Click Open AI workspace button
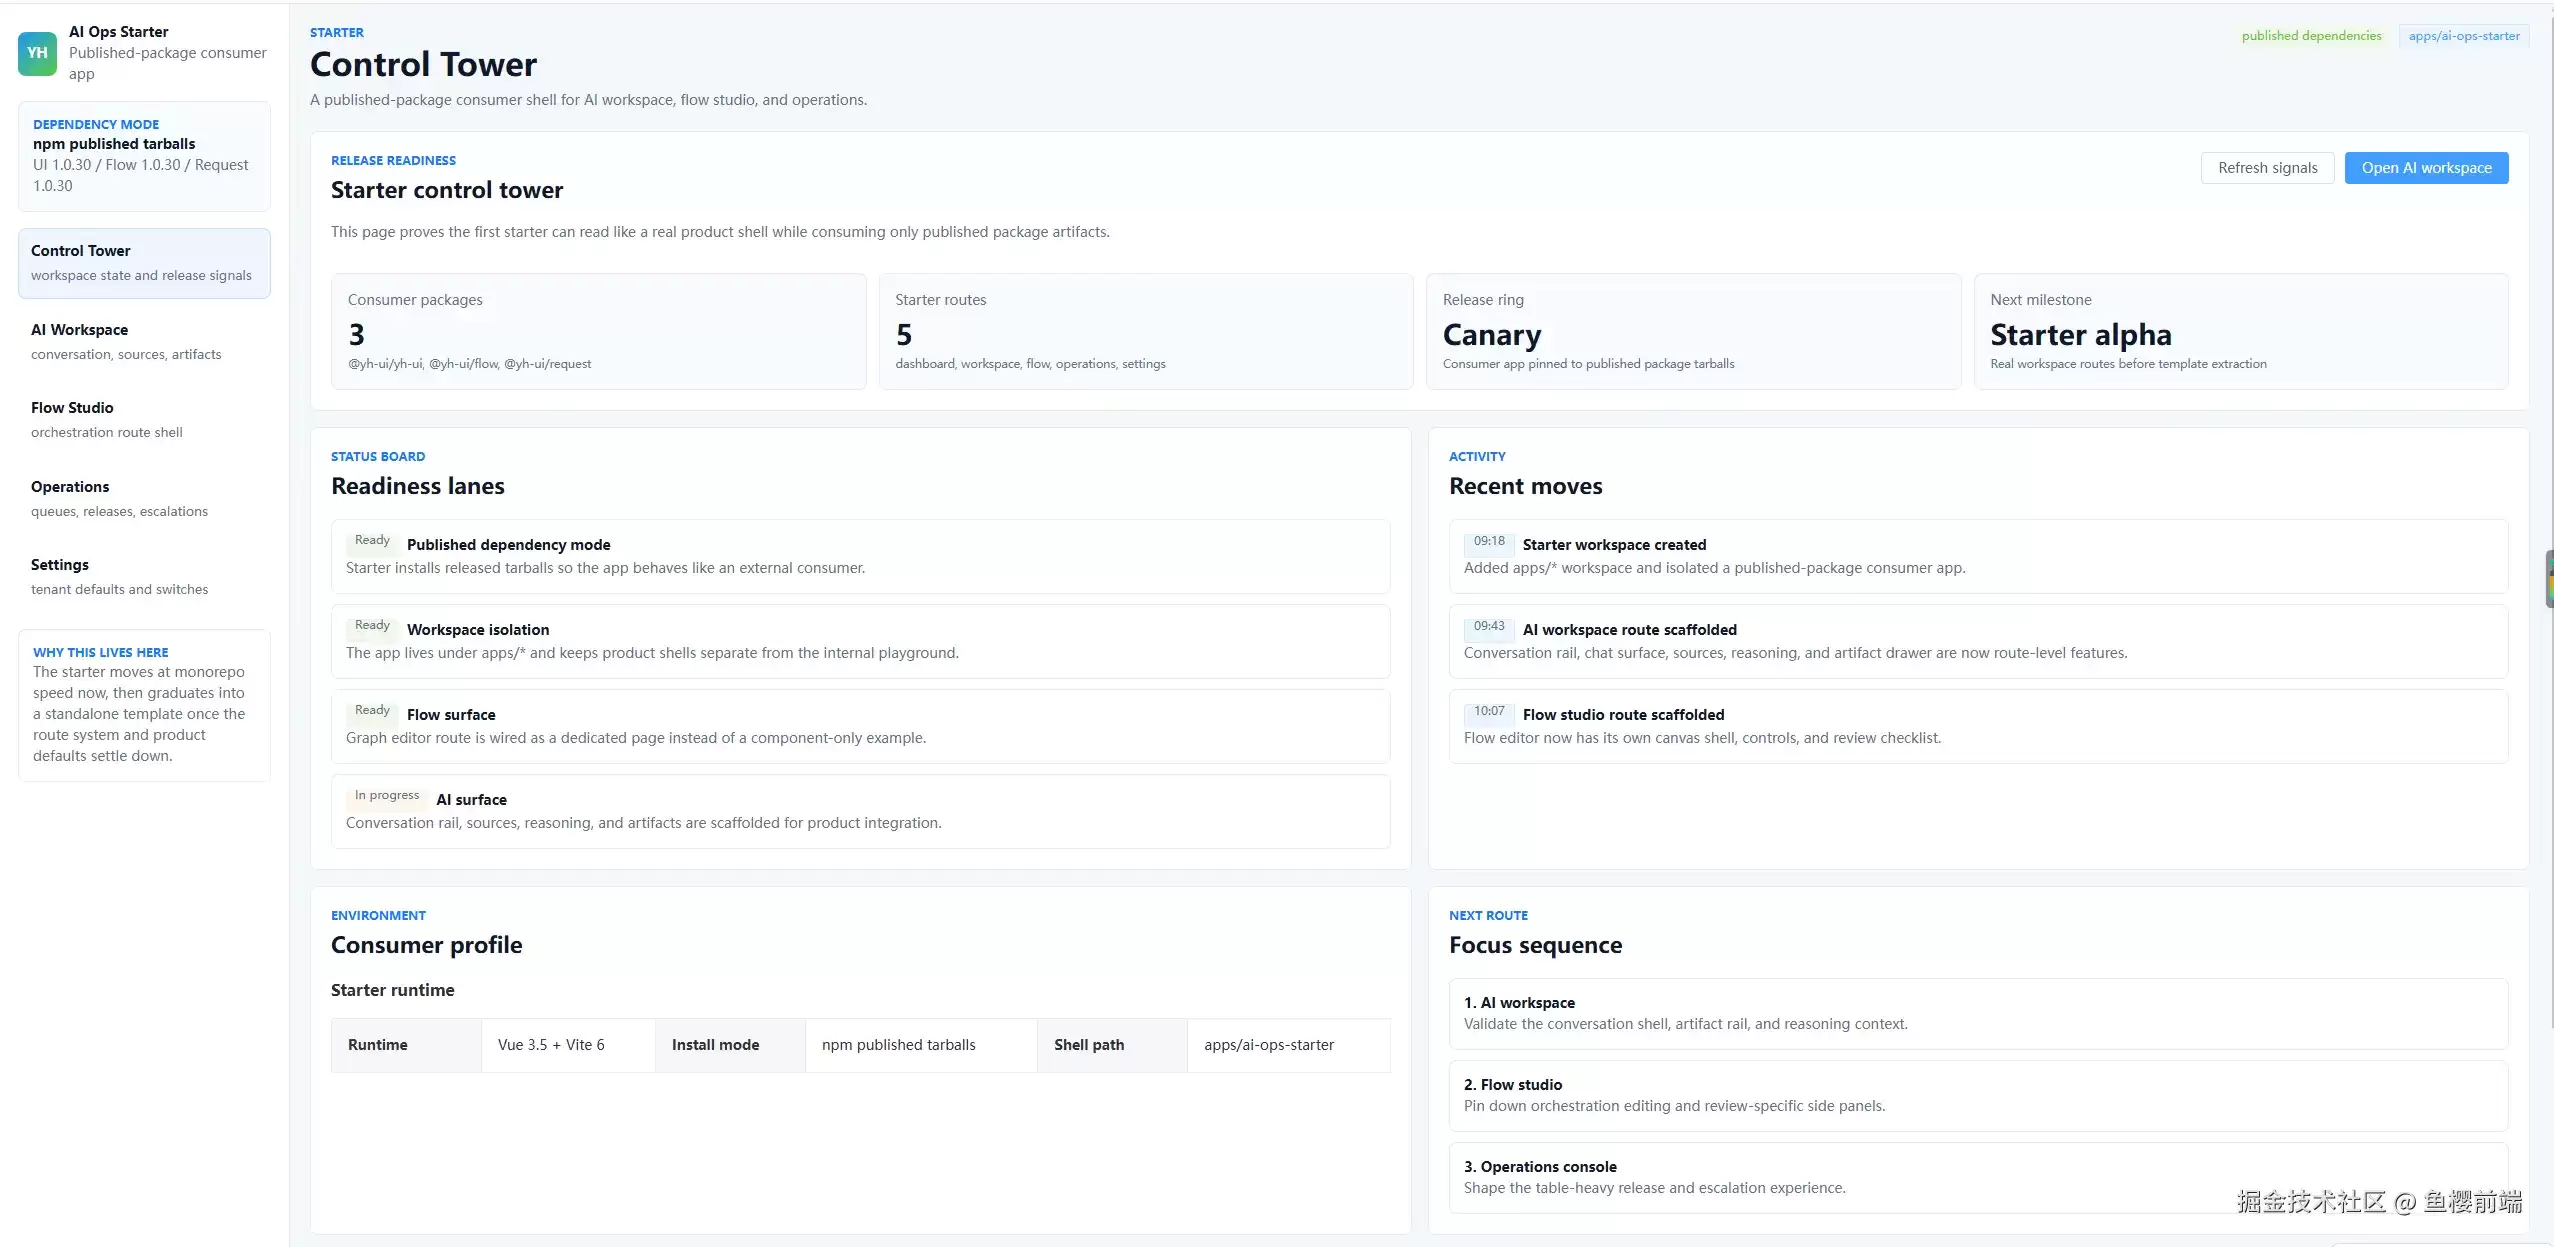Image resolution: width=2554 pixels, height=1247 pixels. [x=2426, y=168]
